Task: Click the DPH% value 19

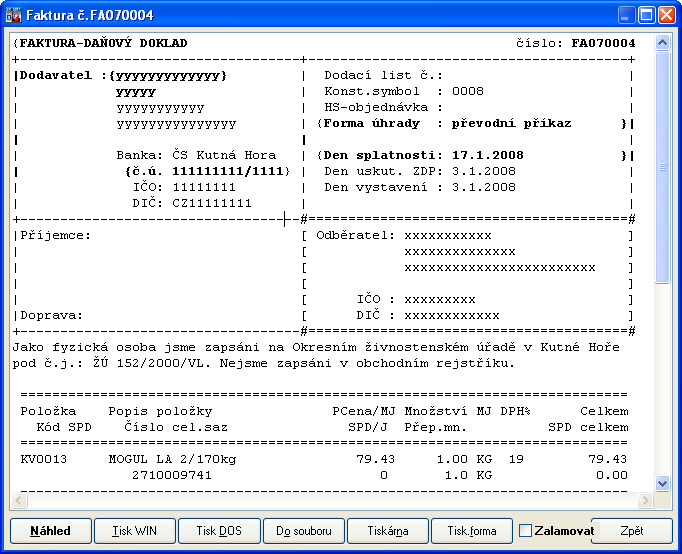Action: pyautogui.click(x=516, y=459)
